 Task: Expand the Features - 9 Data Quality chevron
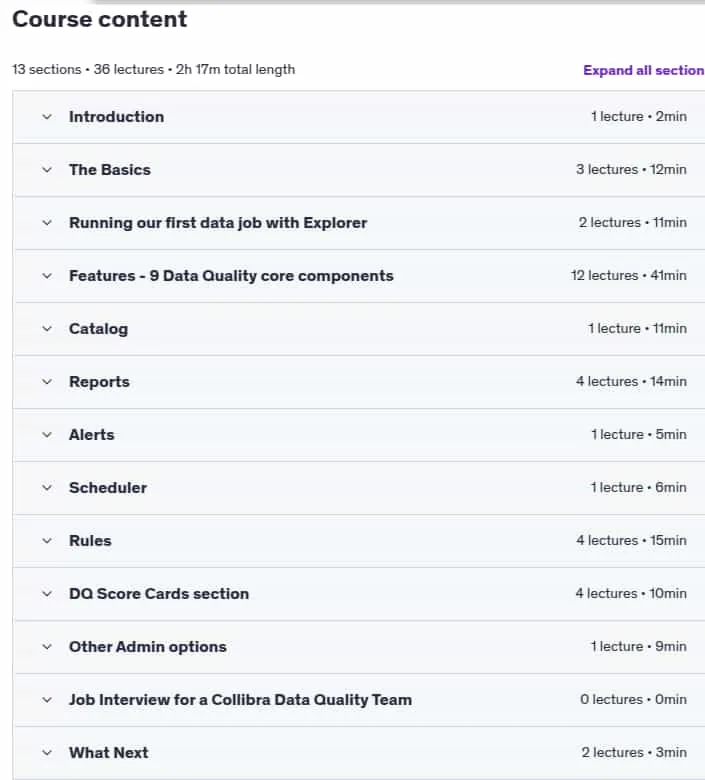[x=47, y=276]
